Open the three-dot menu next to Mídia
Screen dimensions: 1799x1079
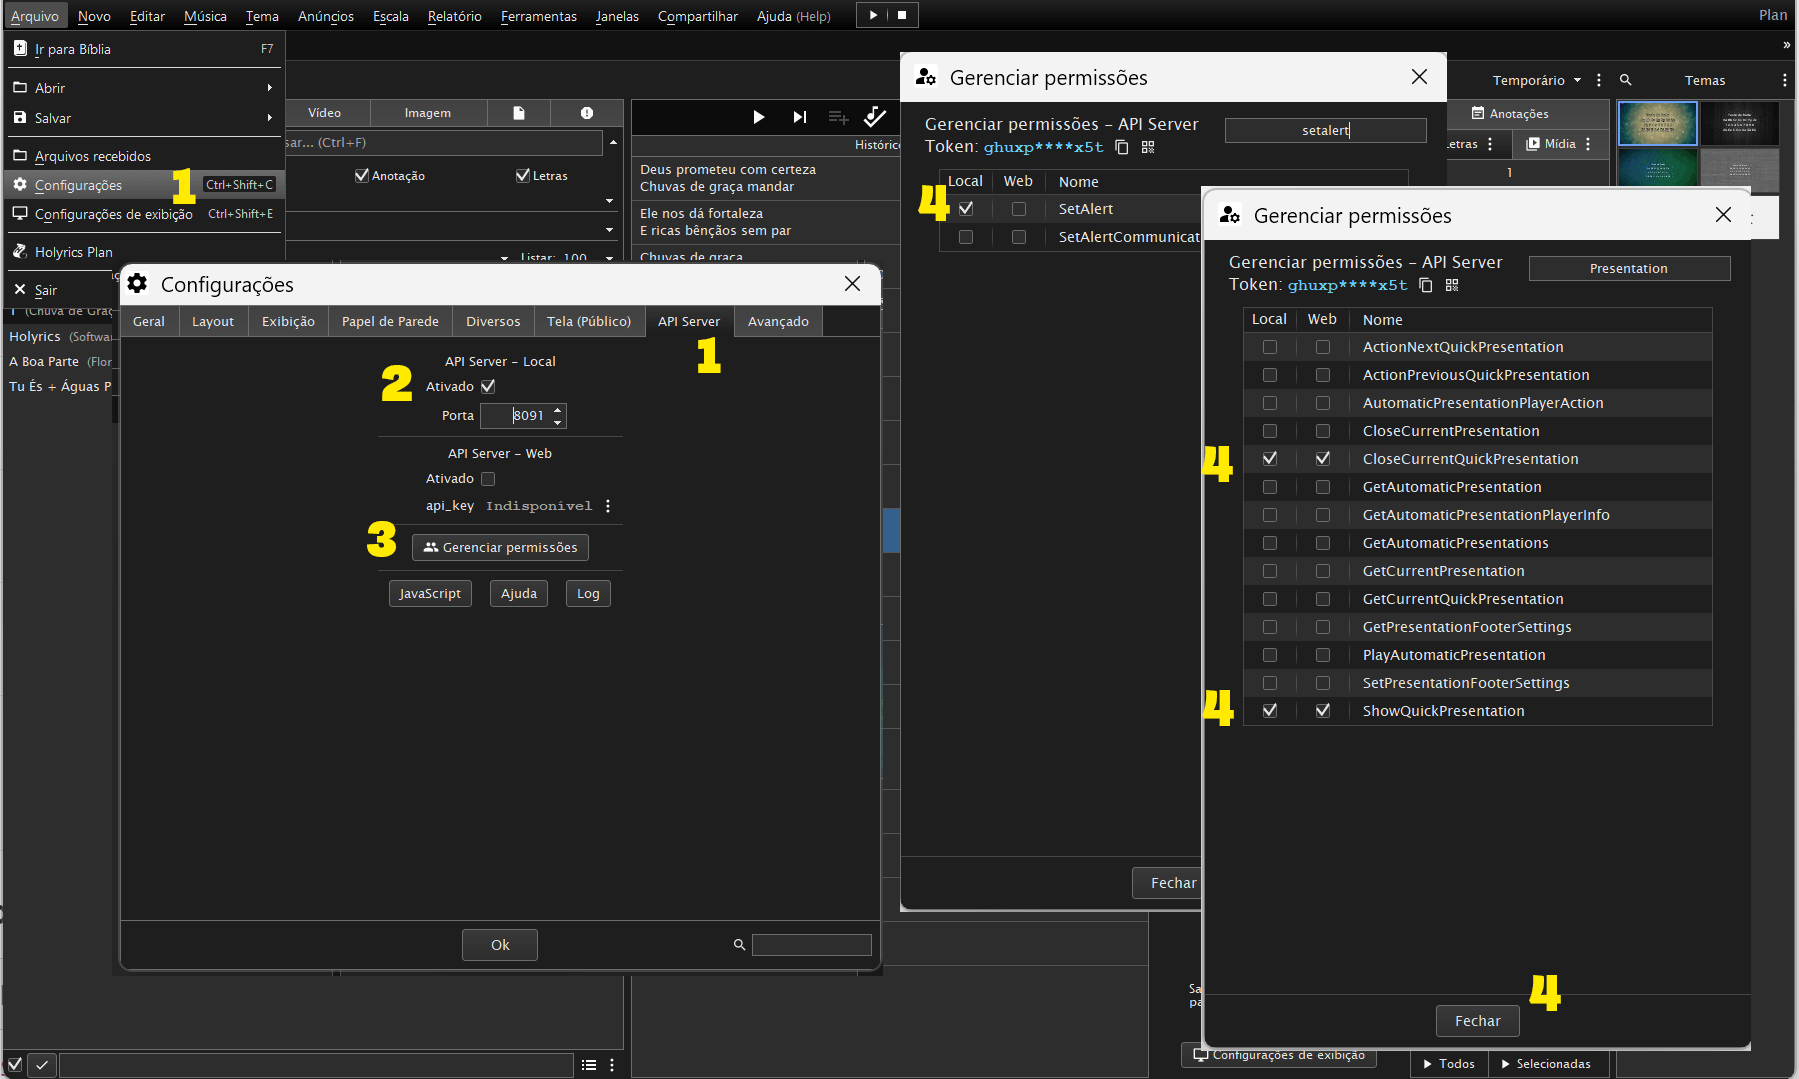click(x=1588, y=144)
